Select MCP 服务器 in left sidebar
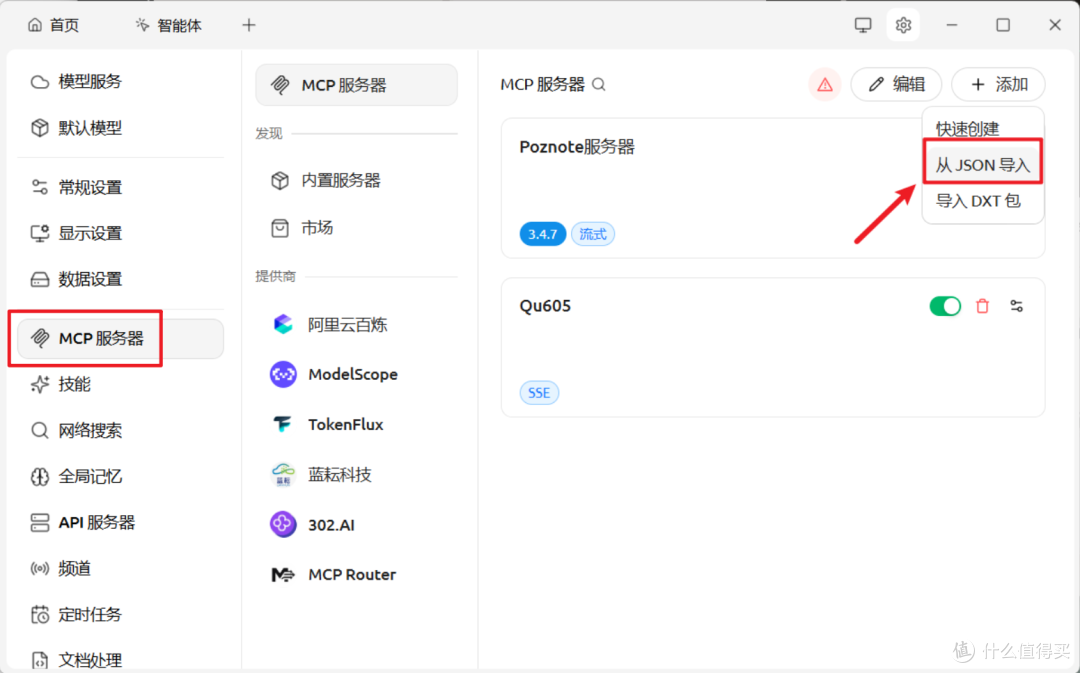 121,338
